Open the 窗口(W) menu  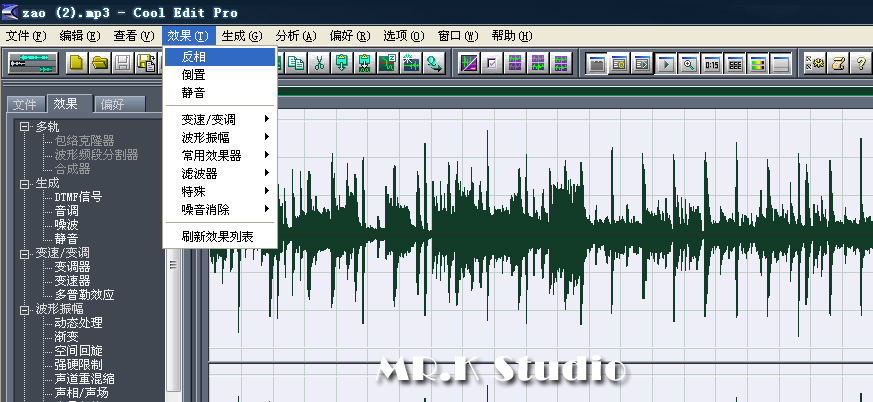[458, 36]
